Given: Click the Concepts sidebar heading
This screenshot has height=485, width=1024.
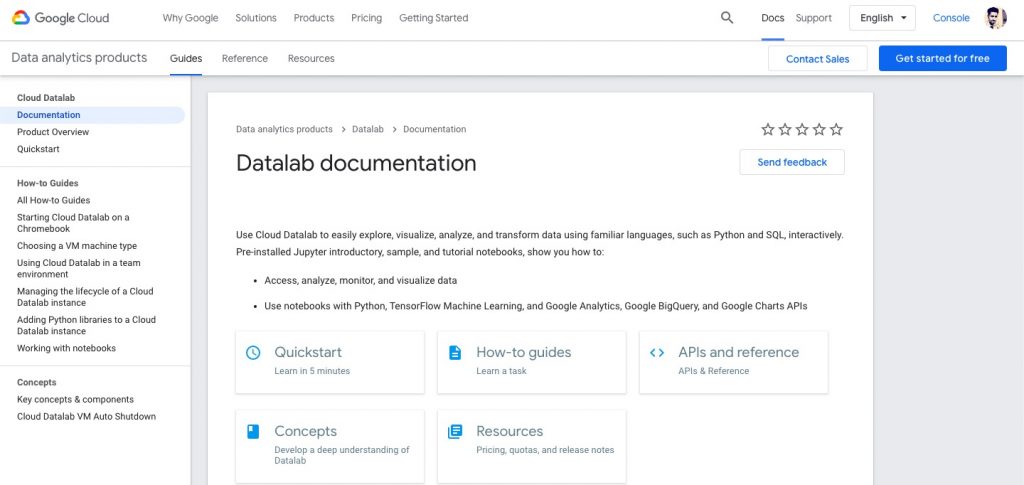Looking at the screenshot, I should [37, 383].
